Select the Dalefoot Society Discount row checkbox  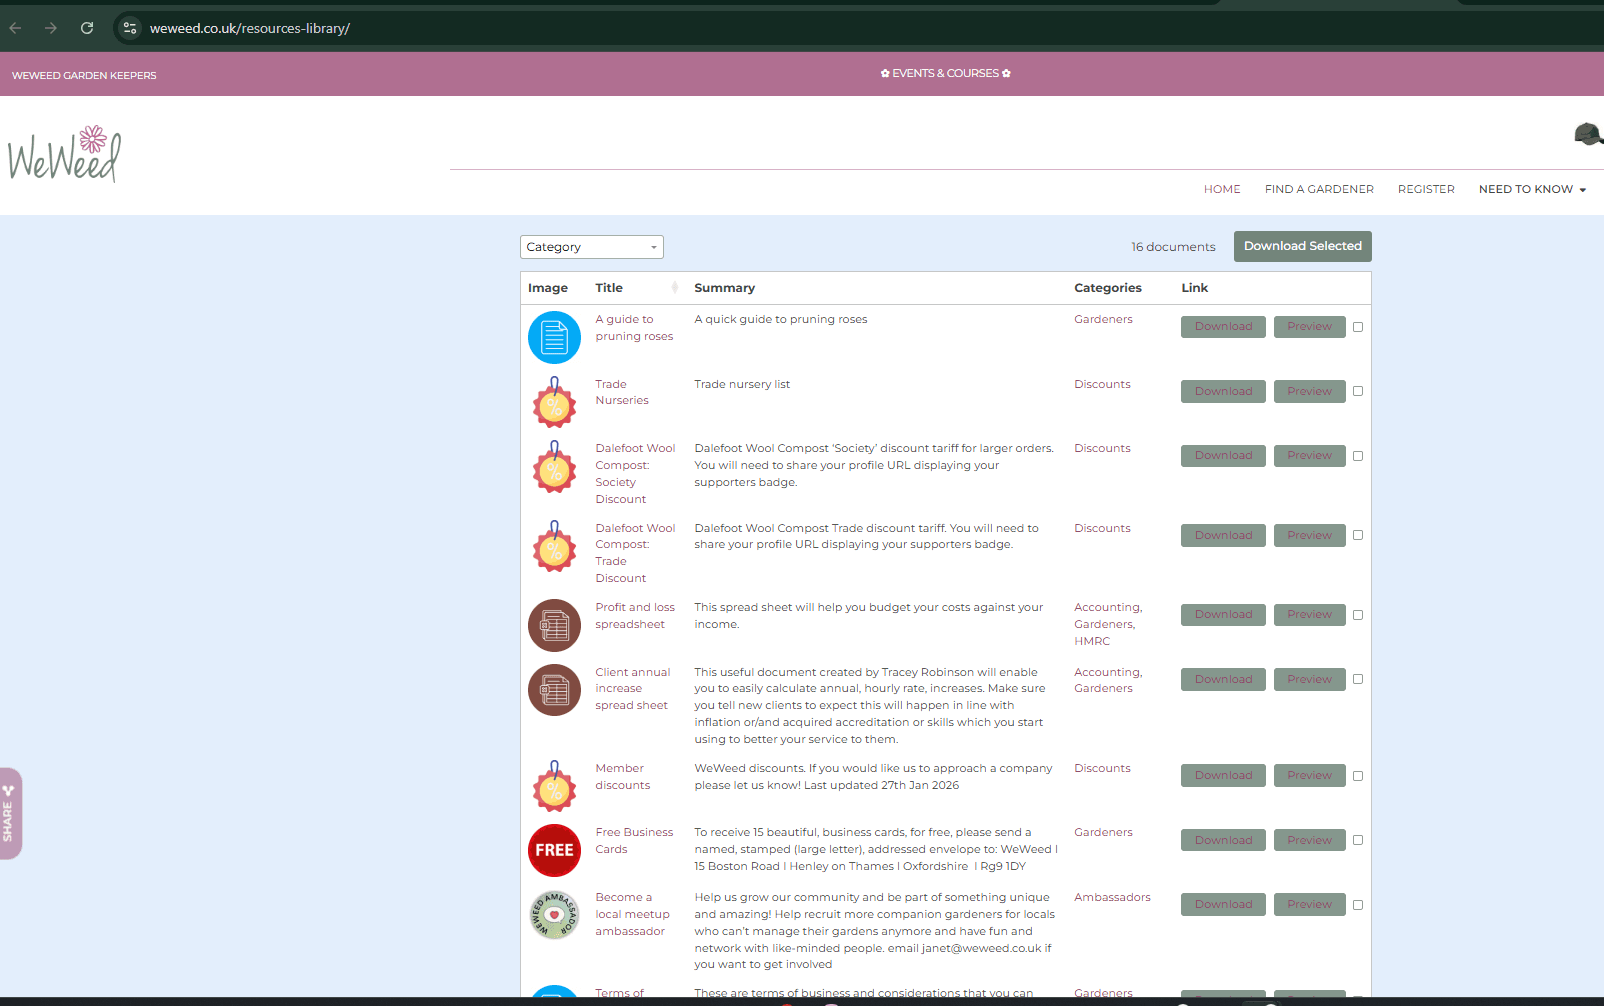click(1358, 456)
